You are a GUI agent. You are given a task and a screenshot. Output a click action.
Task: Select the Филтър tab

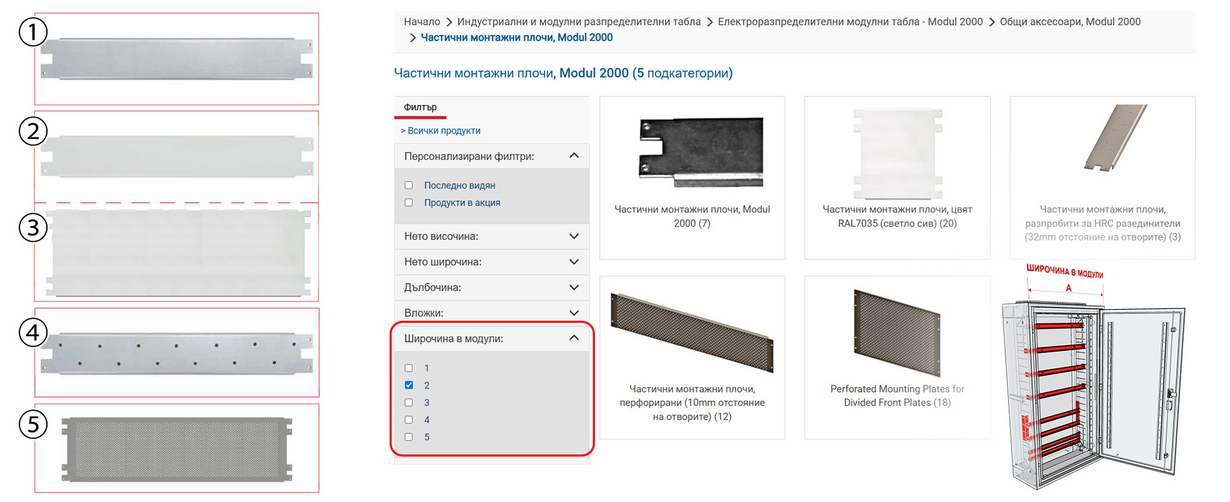tap(420, 107)
